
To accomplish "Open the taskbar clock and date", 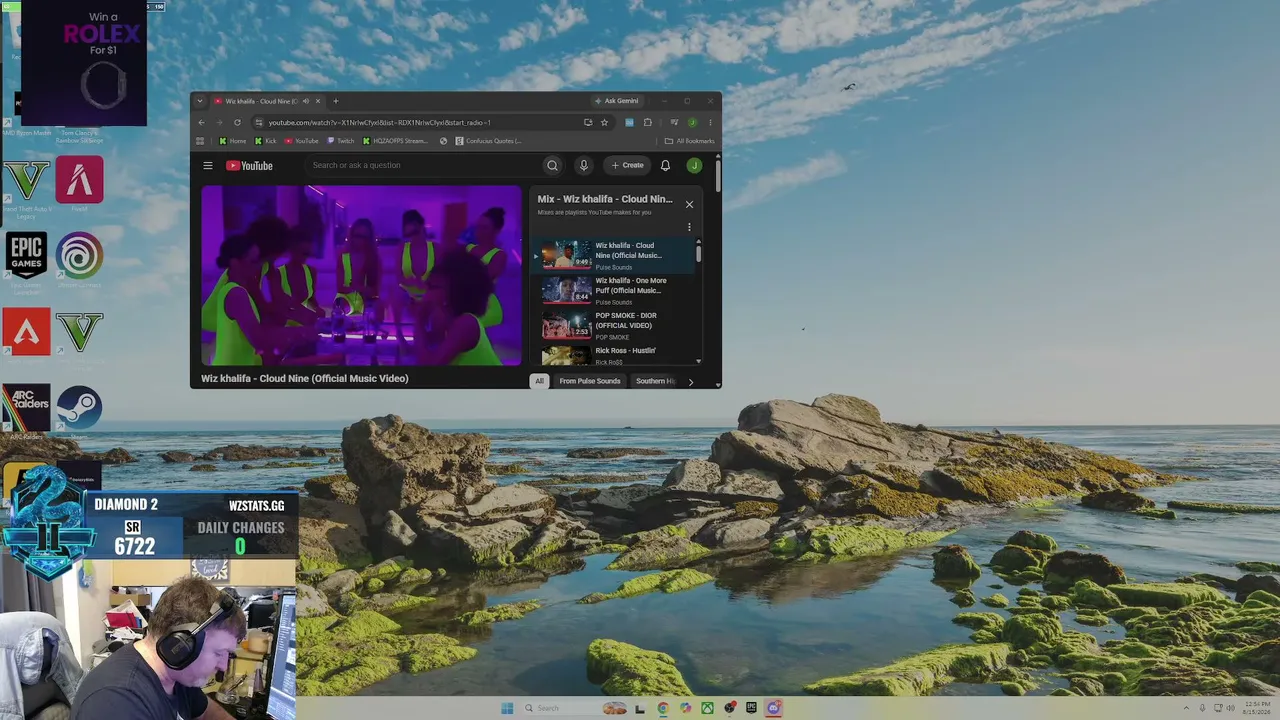I will point(1257,708).
